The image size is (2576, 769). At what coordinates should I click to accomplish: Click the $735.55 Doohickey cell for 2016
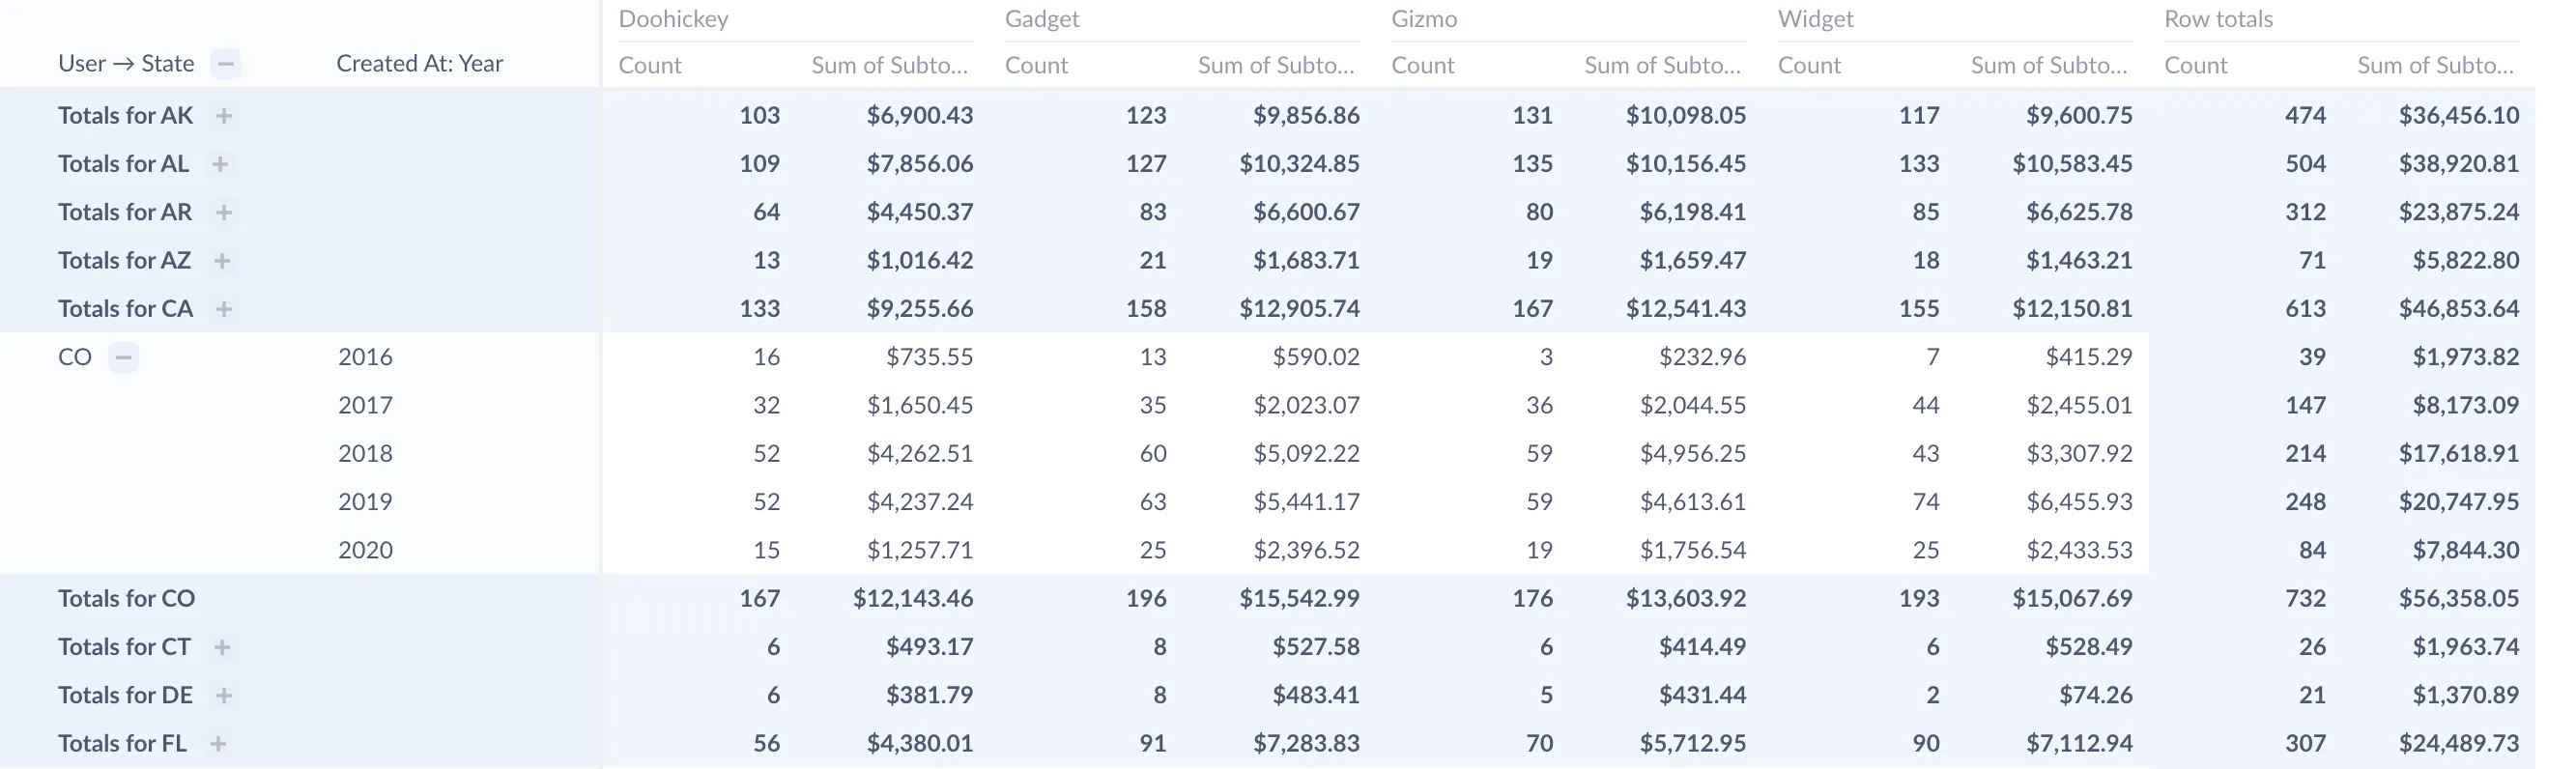click(x=930, y=357)
